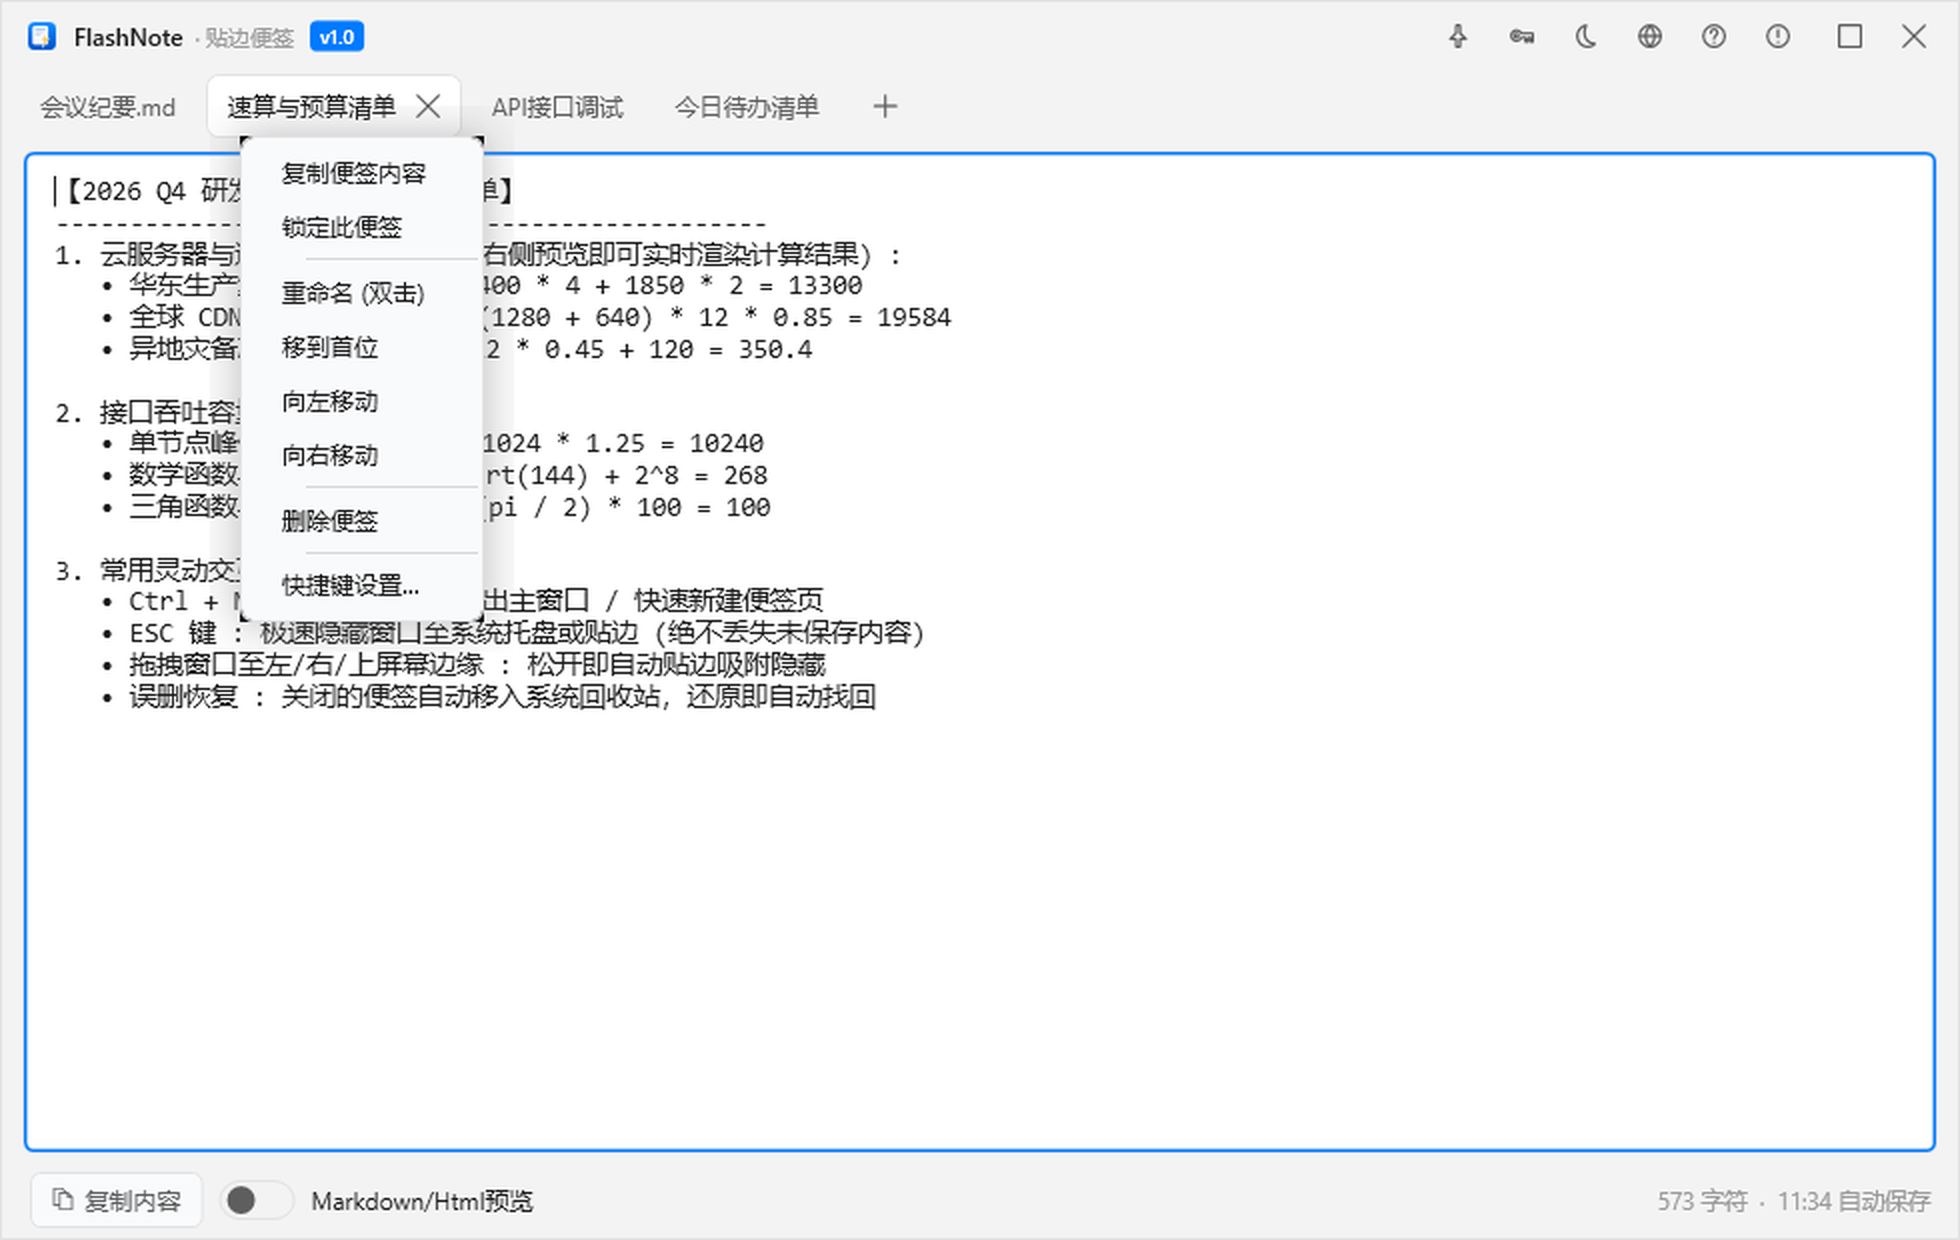Click the key password icon
The width and height of the screenshot is (1960, 1240).
(x=1522, y=37)
